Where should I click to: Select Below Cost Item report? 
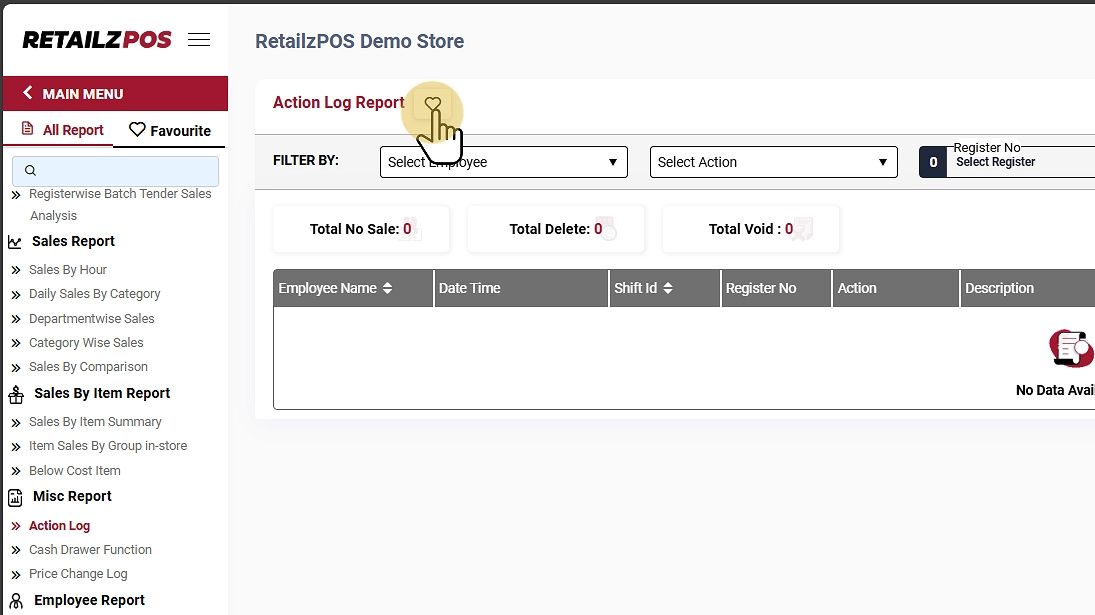pos(74,471)
